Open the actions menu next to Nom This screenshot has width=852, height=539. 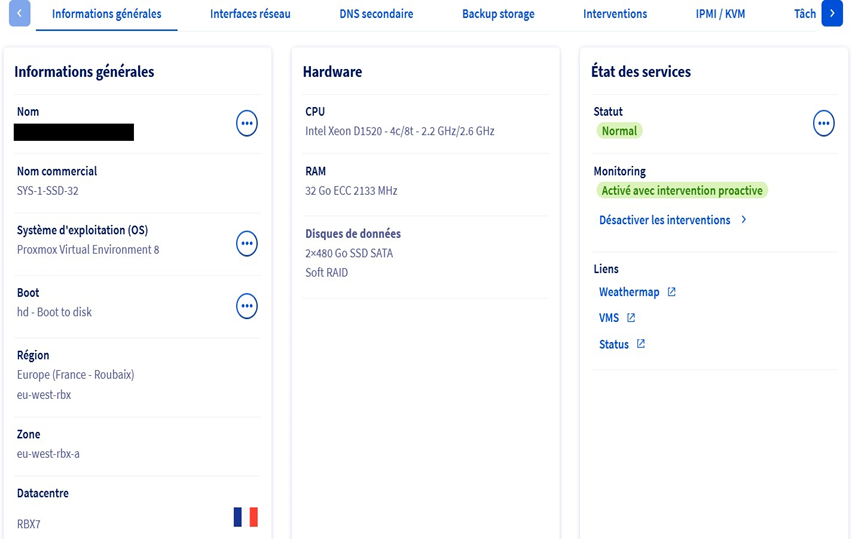(247, 123)
